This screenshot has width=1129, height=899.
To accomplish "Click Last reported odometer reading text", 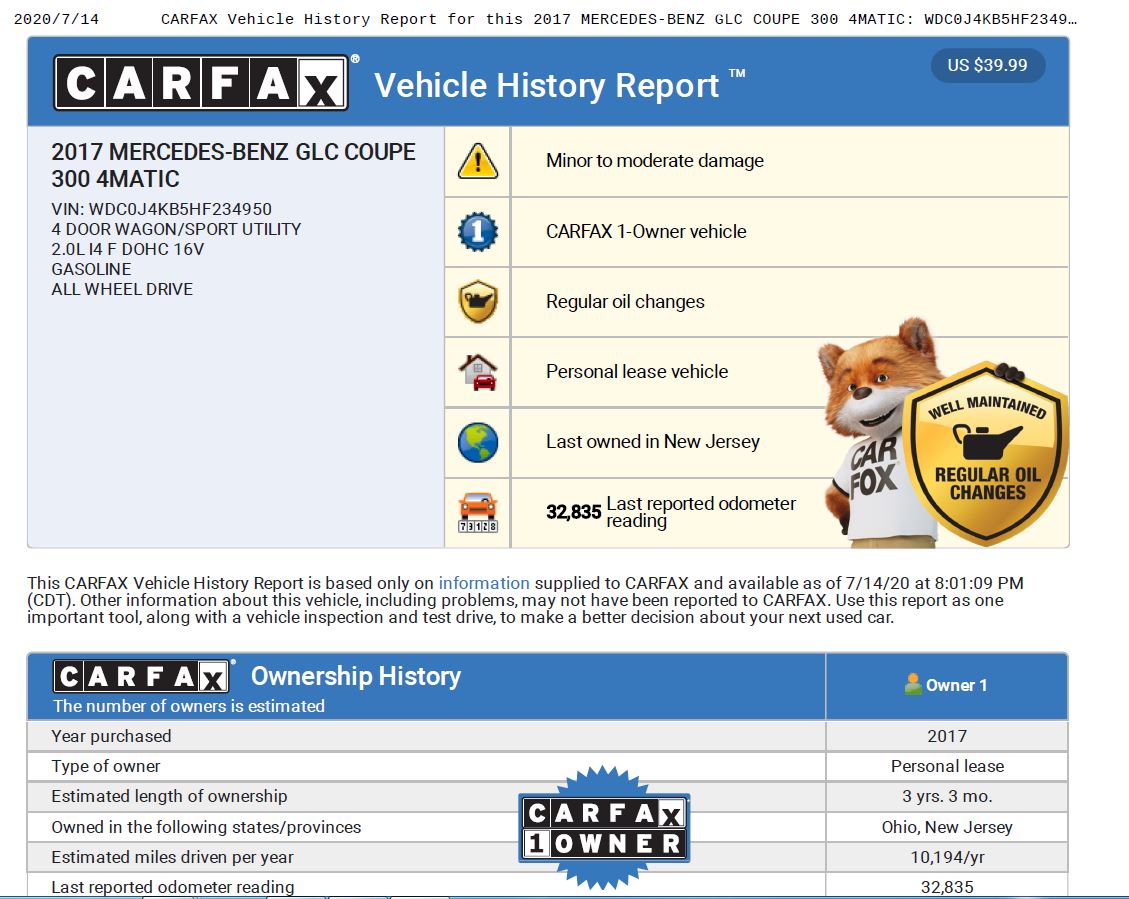I will pos(701,512).
